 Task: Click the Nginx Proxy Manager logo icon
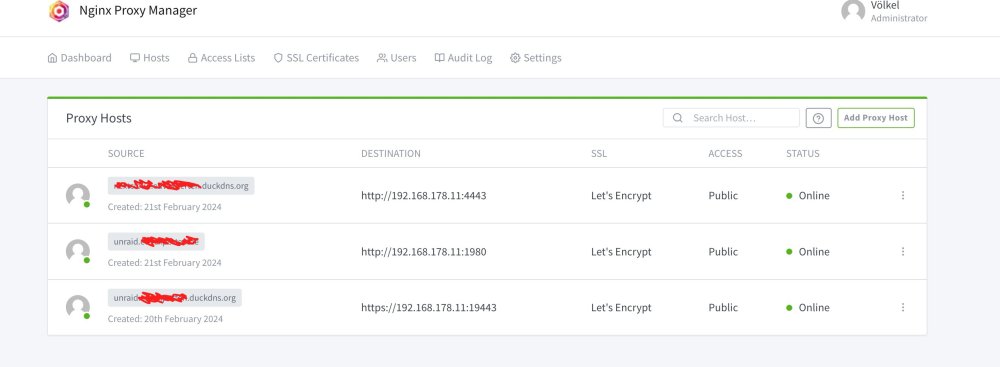tap(59, 11)
